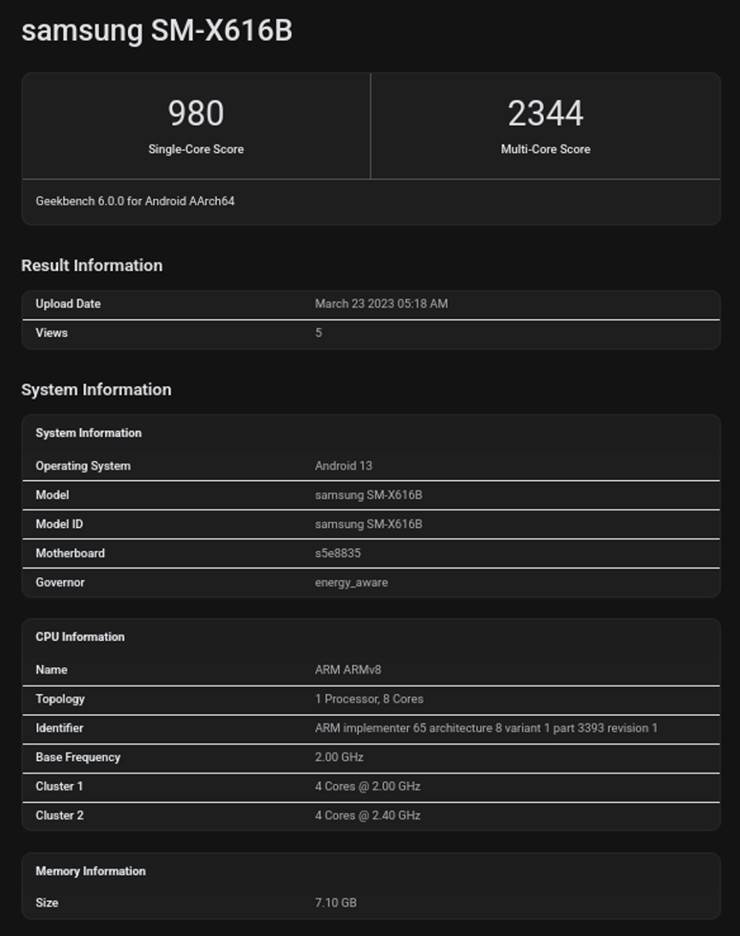Select the ARM implementer identifier text
The image size is (740, 936).
[486, 728]
